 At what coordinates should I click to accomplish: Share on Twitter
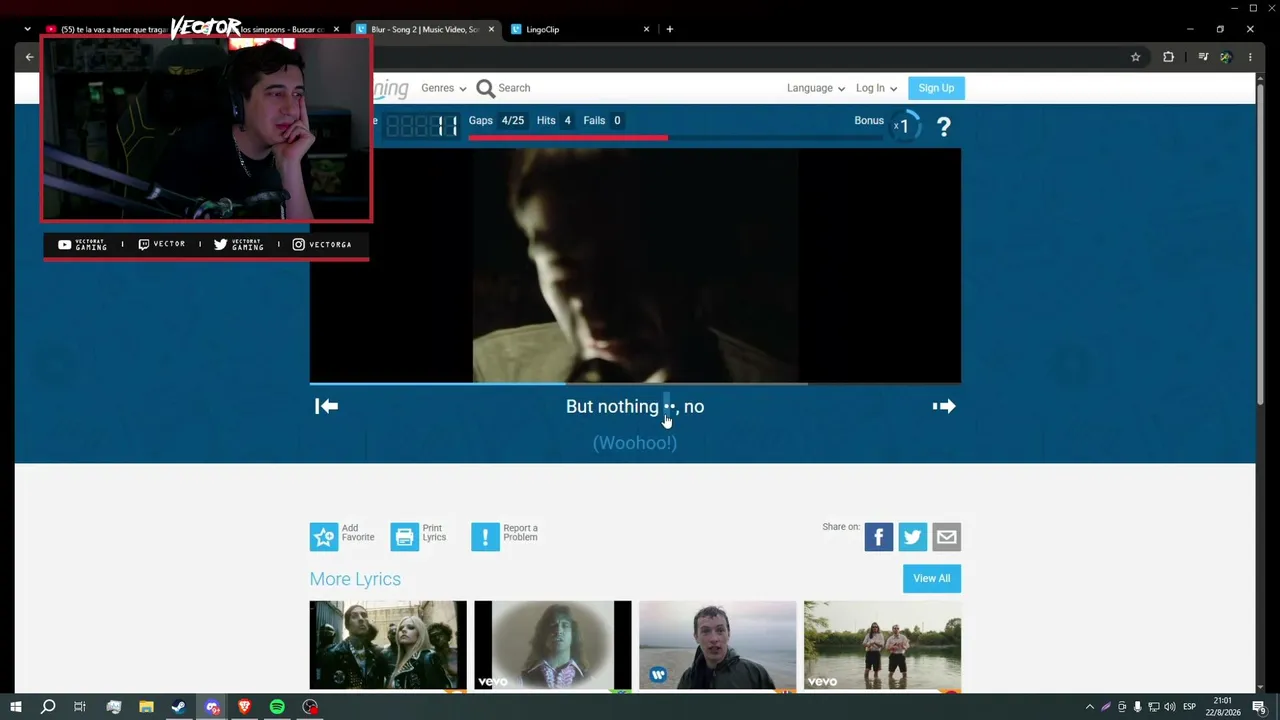(913, 537)
